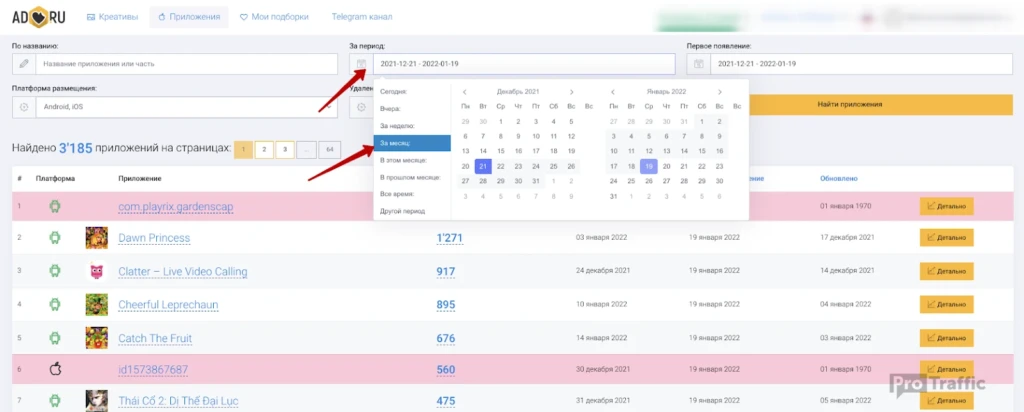This screenshot has width=1024, height=412.
Task: Go to results page 3
Action: point(285,150)
